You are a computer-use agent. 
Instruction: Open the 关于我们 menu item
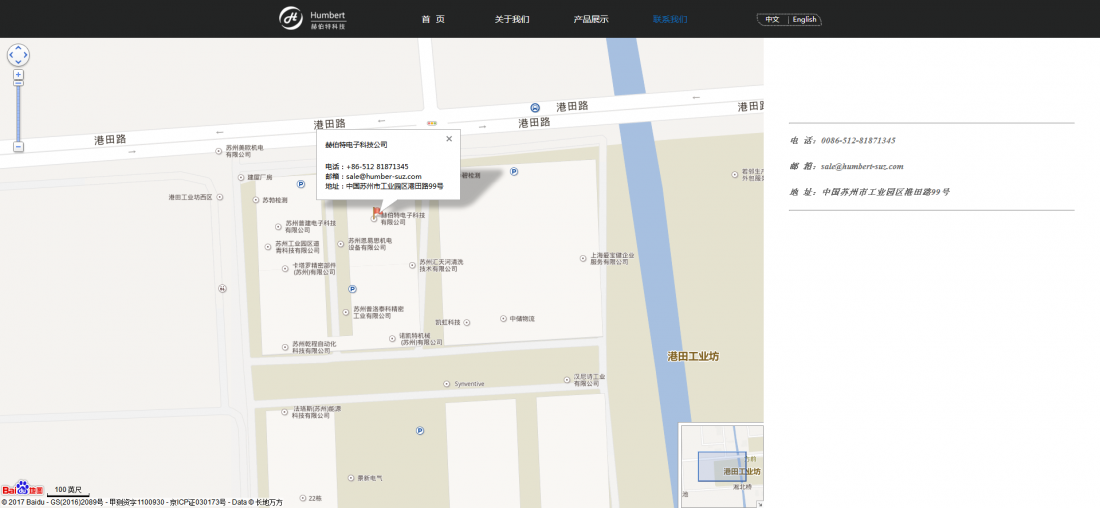[512, 19]
